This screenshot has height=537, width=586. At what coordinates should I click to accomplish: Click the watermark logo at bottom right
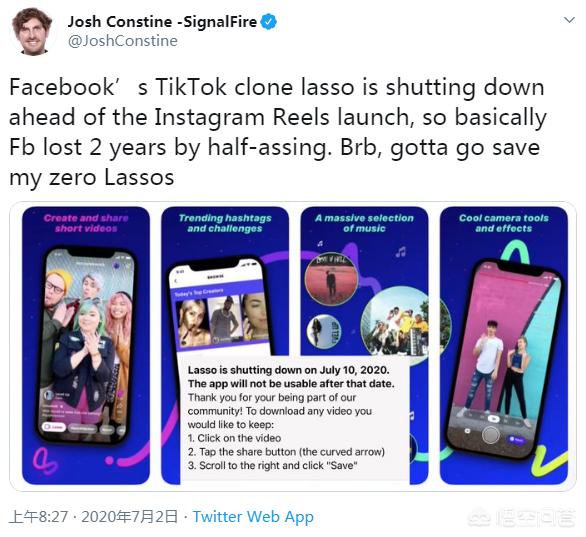523,517
